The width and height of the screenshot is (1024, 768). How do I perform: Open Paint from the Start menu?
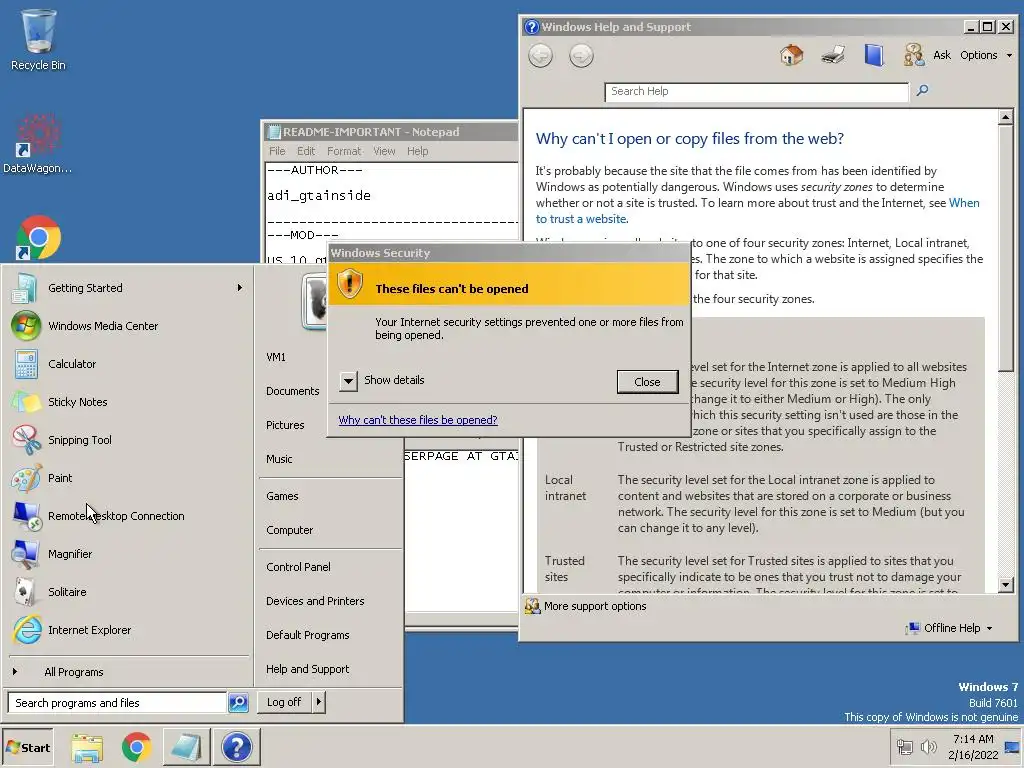tap(128, 478)
